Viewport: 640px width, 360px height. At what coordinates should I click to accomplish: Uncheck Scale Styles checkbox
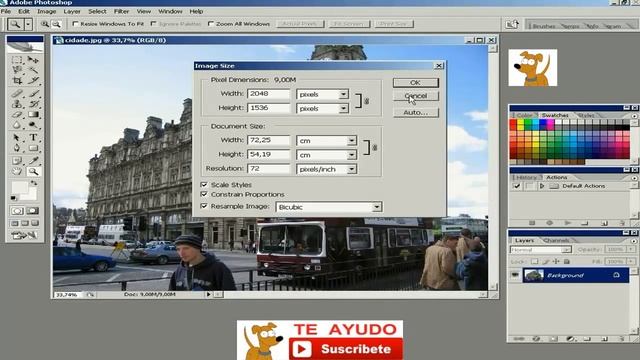click(x=204, y=185)
